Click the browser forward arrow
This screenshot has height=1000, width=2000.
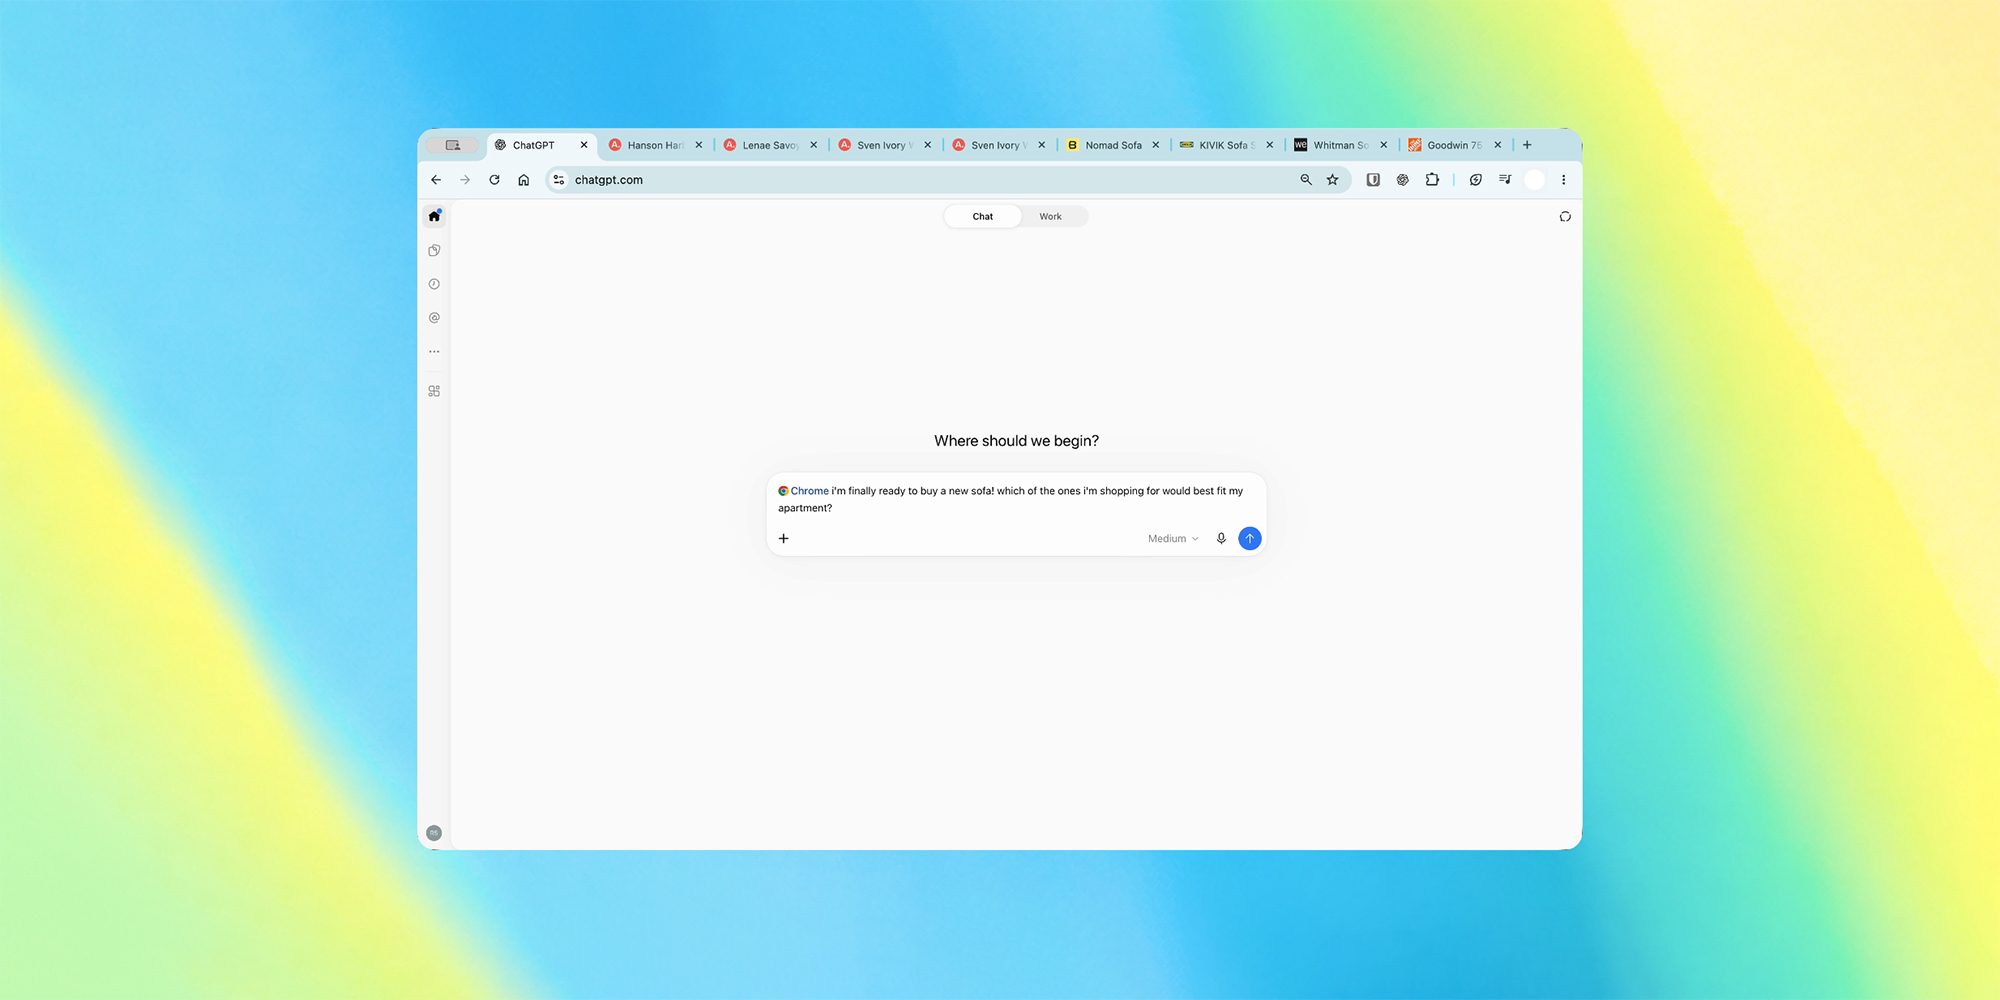pyautogui.click(x=465, y=180)
